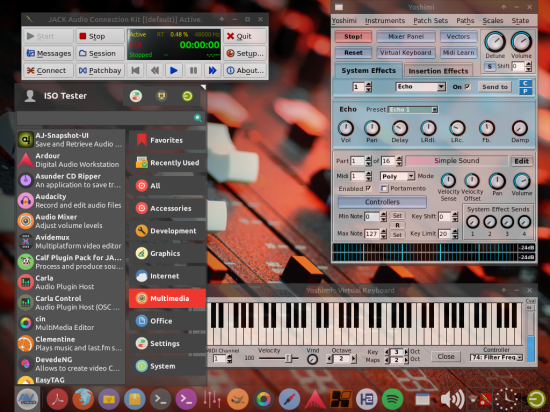Toggle the S solo button near Shift

coord(490,66)
